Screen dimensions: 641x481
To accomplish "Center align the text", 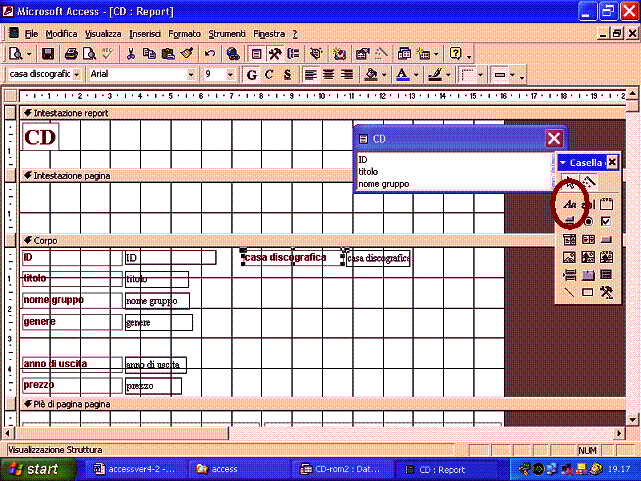I will (x=329, y=75).
